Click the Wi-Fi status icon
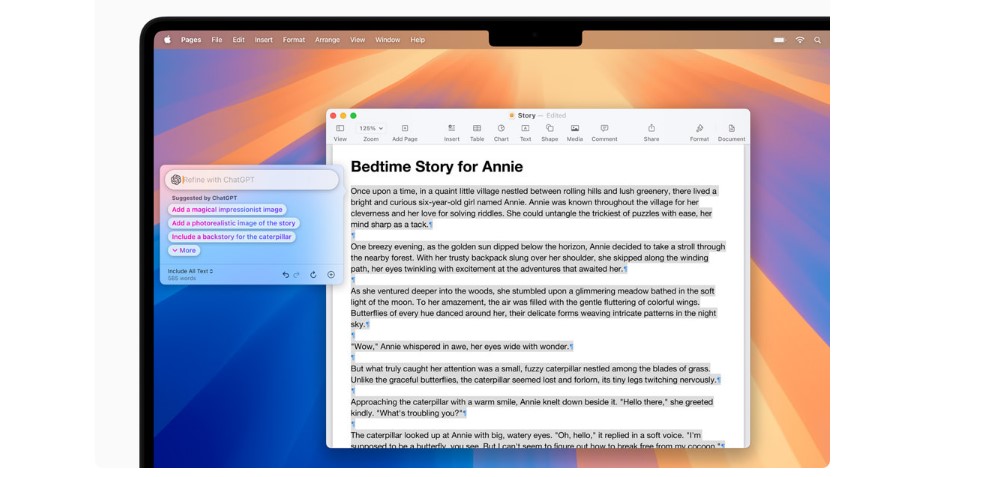This screenshot has height=477, width=992. pyautogui.click(x=800, y=40)
